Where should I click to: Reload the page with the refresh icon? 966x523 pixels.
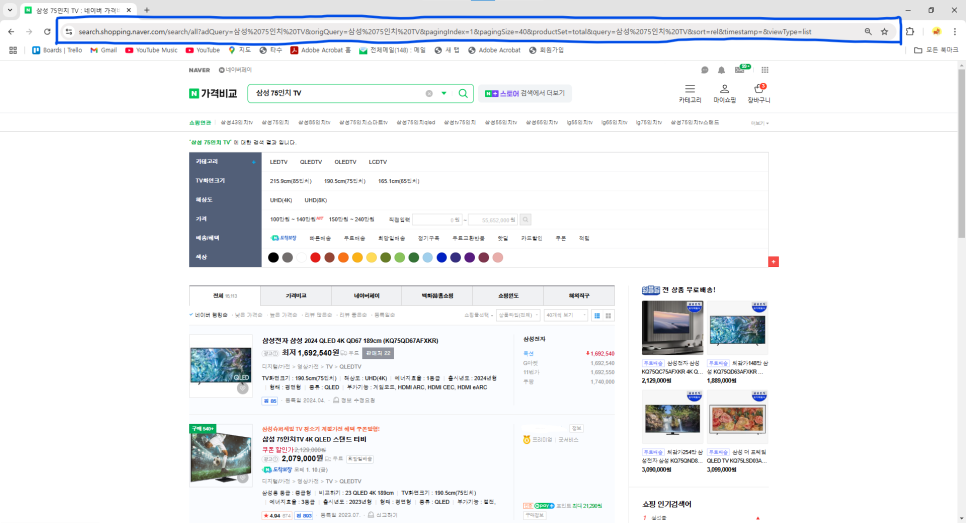(47, 31)
